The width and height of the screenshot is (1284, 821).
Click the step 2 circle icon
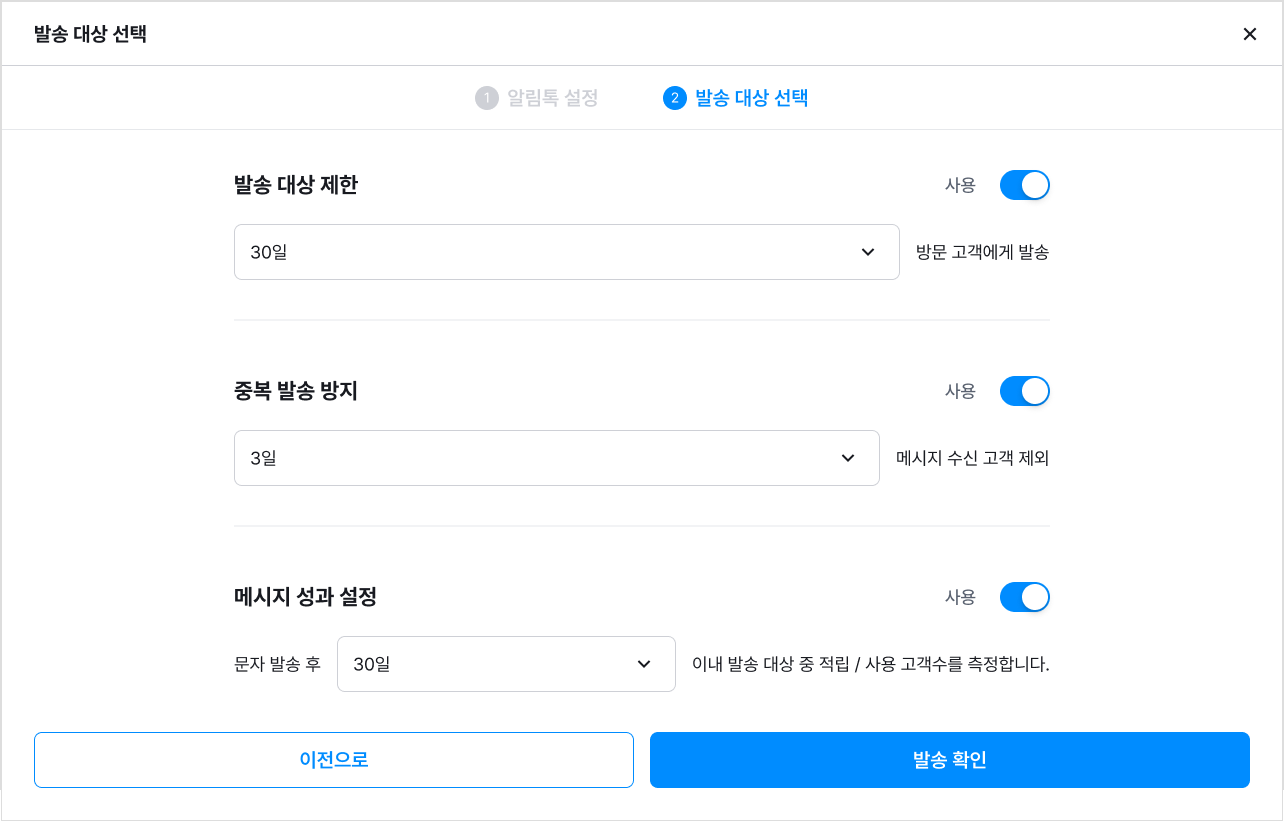pos(674,98)
